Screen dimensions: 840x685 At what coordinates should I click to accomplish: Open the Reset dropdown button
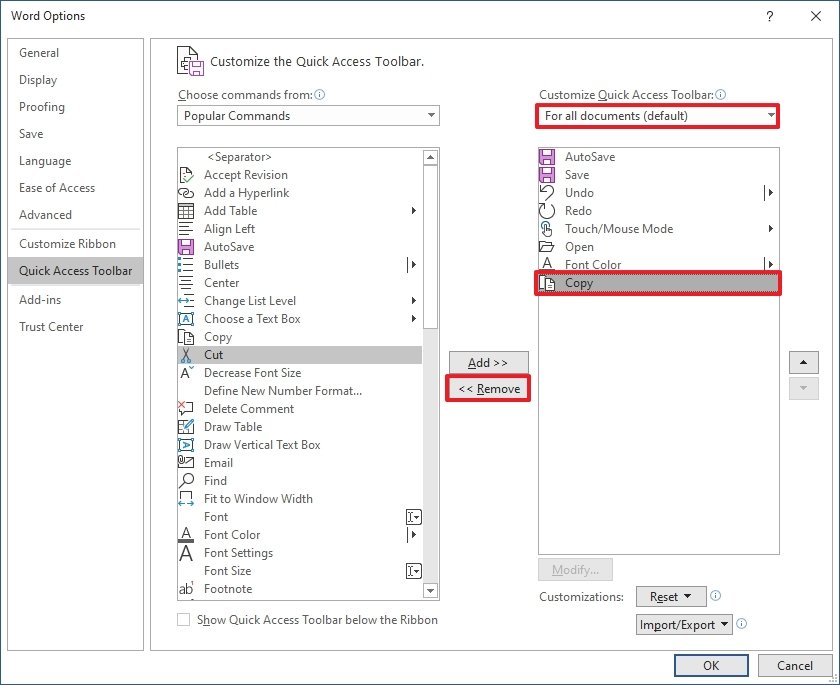coord(671,597)
